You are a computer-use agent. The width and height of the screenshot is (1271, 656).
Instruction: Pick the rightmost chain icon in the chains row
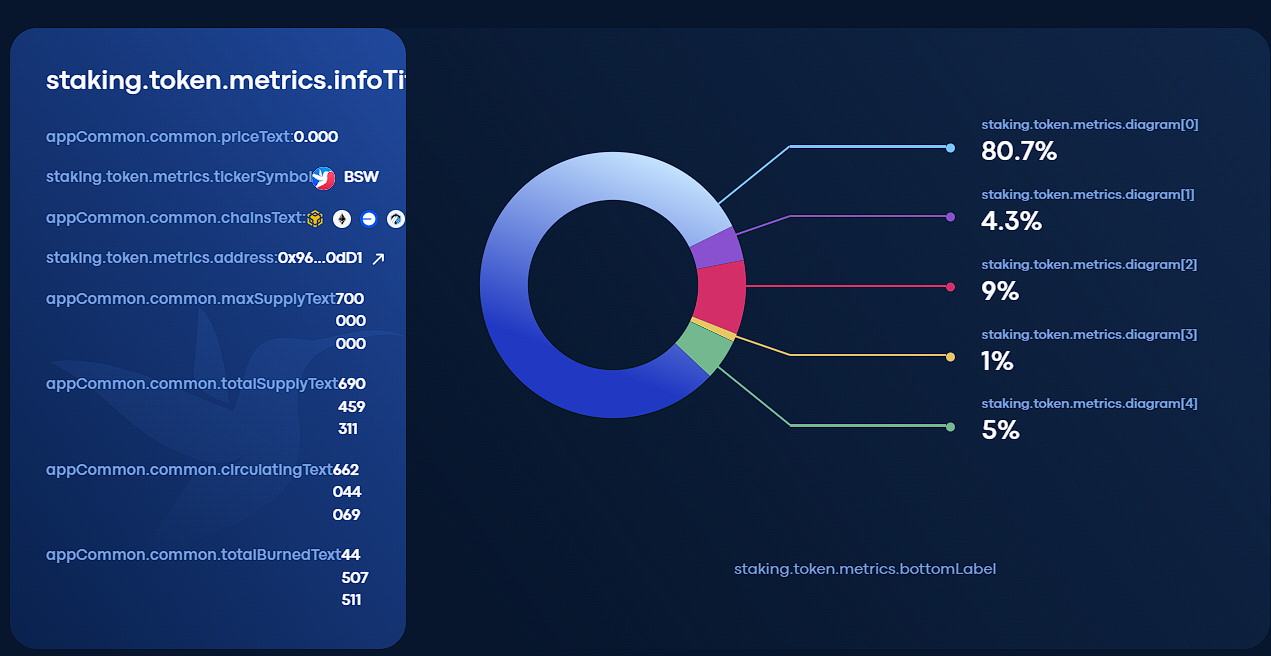pyautogui.click(x=396, y=218)
